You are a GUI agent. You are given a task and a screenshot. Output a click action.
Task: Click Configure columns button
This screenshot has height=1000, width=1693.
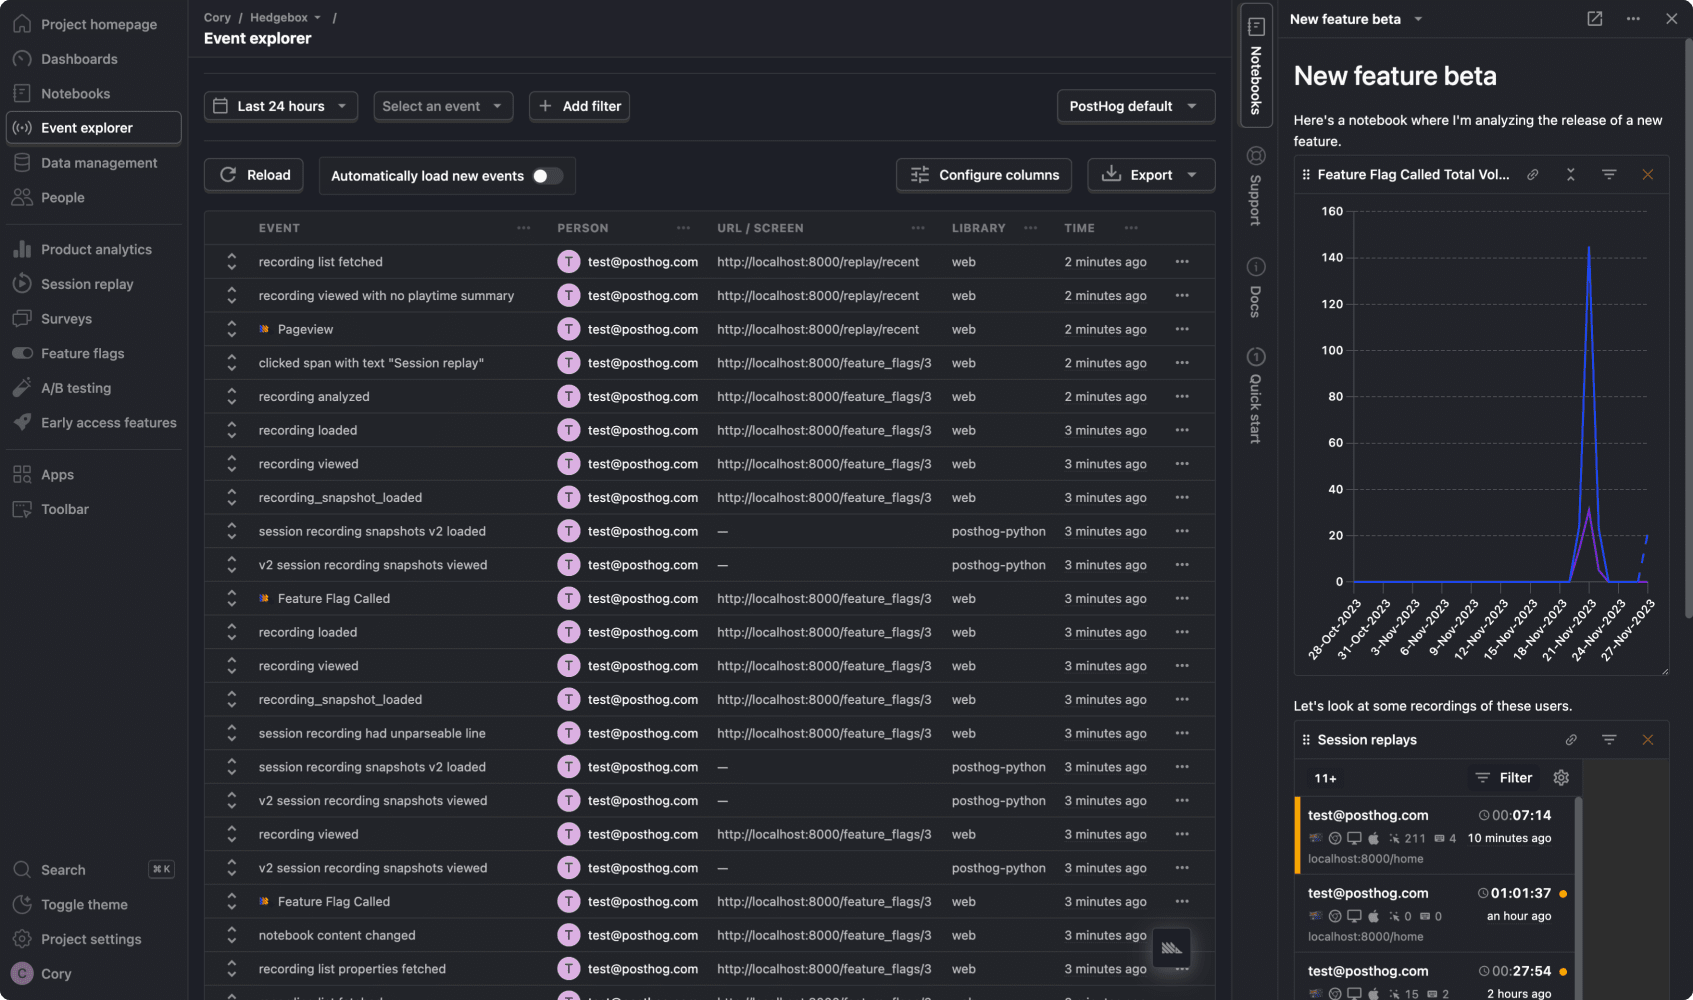(x=985, y=175)
